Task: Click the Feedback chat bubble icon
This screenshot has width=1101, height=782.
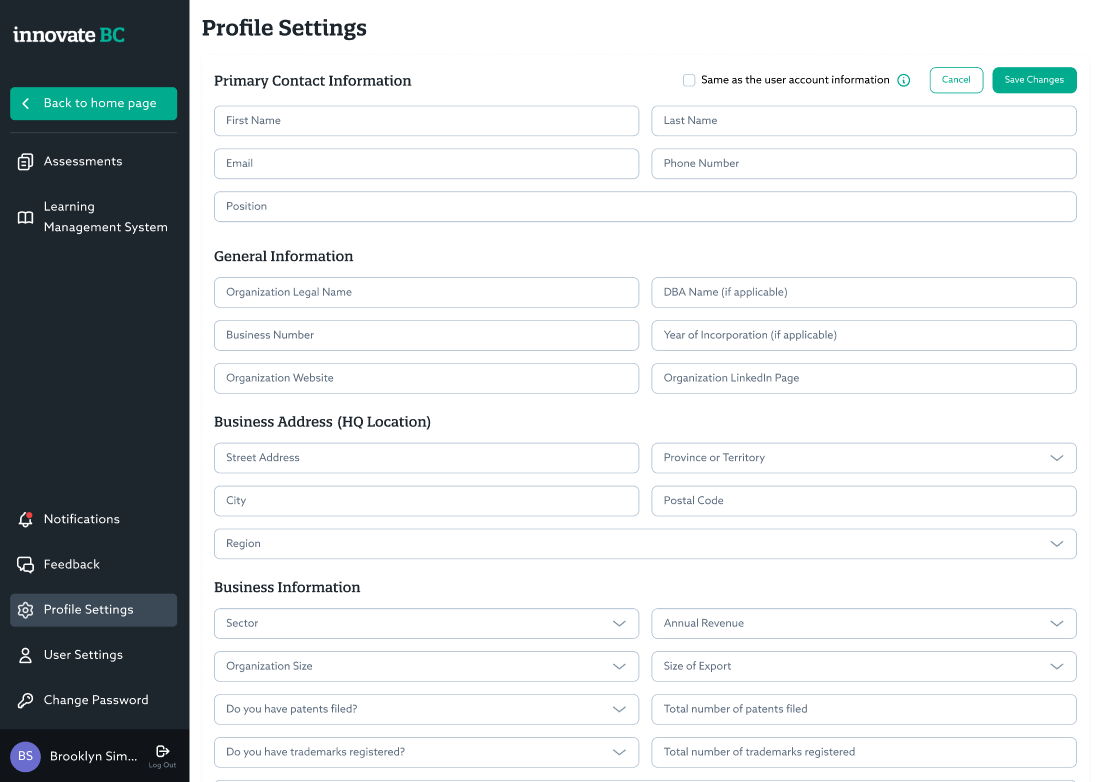Action: coord(25,565)
